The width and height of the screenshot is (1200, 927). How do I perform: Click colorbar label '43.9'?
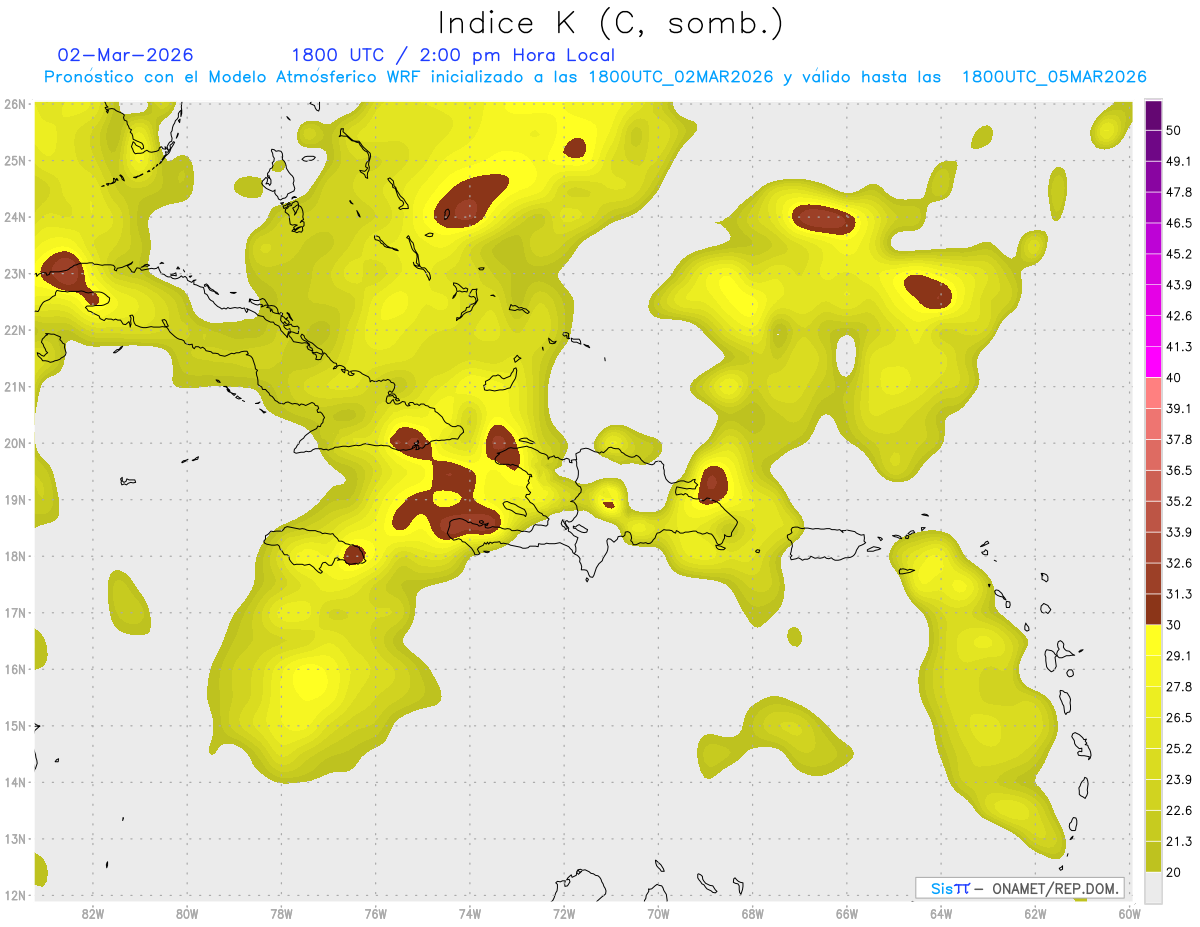coord(1179,285)
